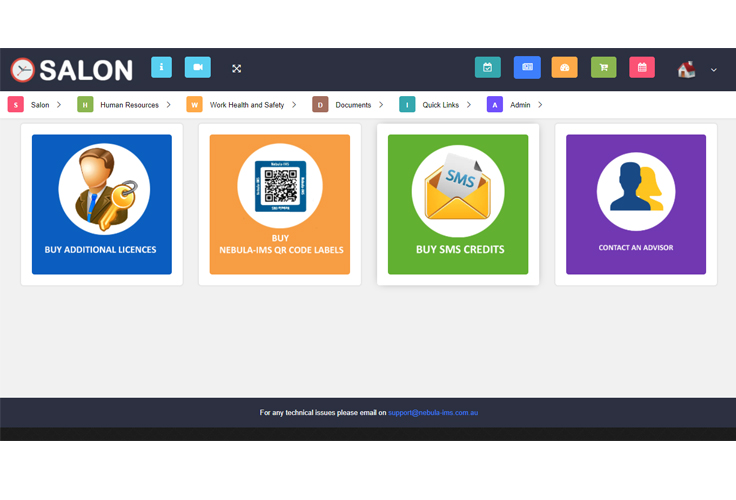Expand the chevron next to Work Health and Safety
The height and width of the screenshot is (500, 736).
pos(294,105)
